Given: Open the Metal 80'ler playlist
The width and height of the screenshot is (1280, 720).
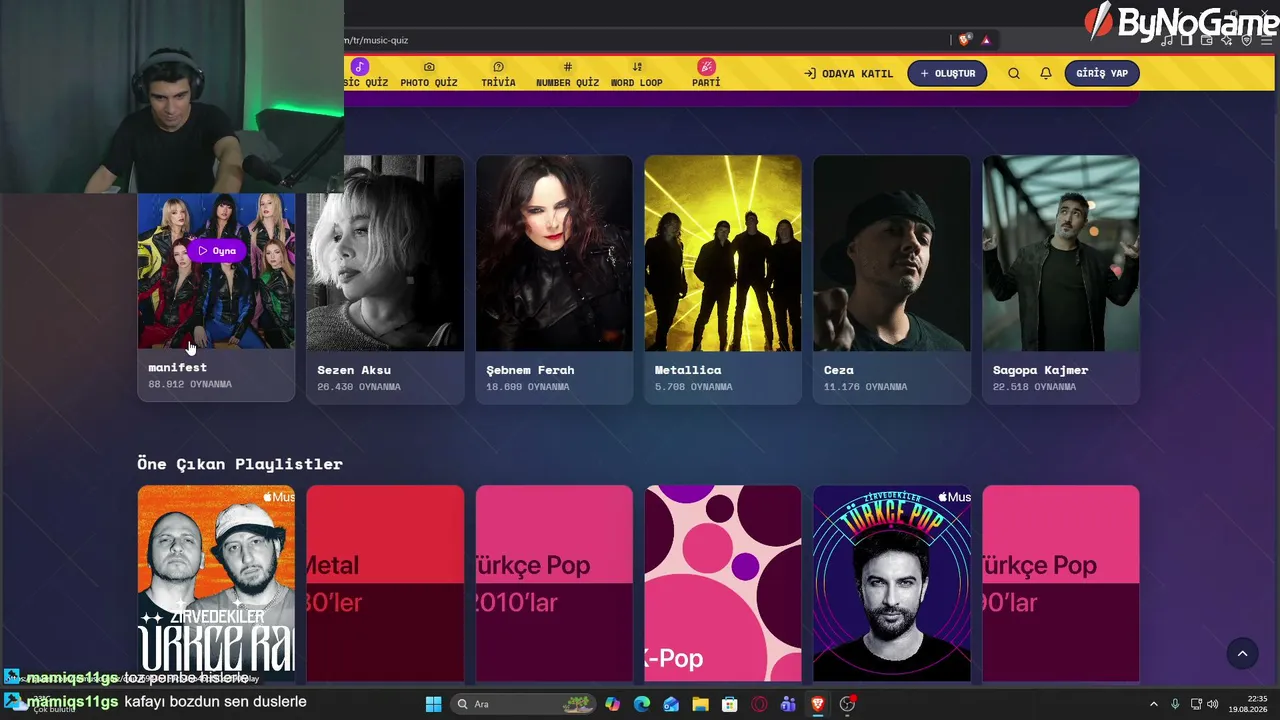Looking at the screenshot, I should 385,583.
